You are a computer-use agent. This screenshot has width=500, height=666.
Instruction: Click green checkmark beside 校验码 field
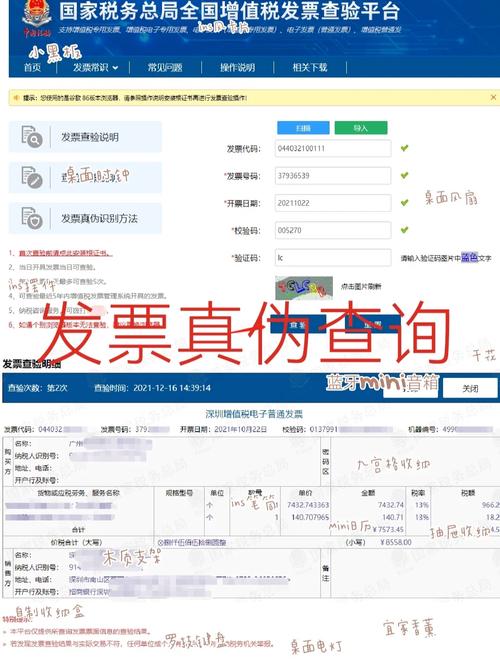click(404, 230)
